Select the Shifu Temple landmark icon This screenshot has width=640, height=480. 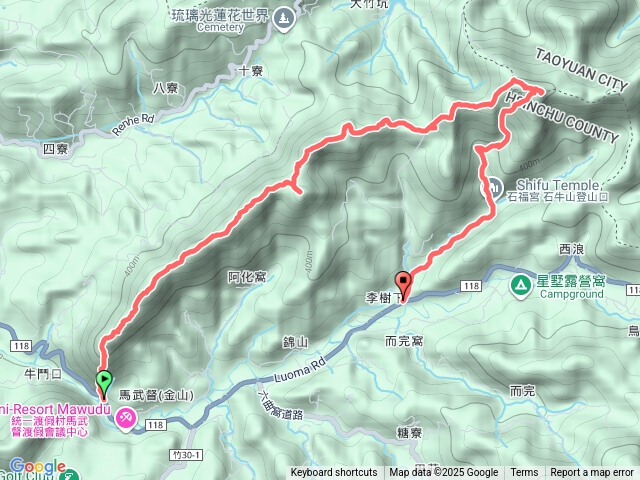click(493, 189)
